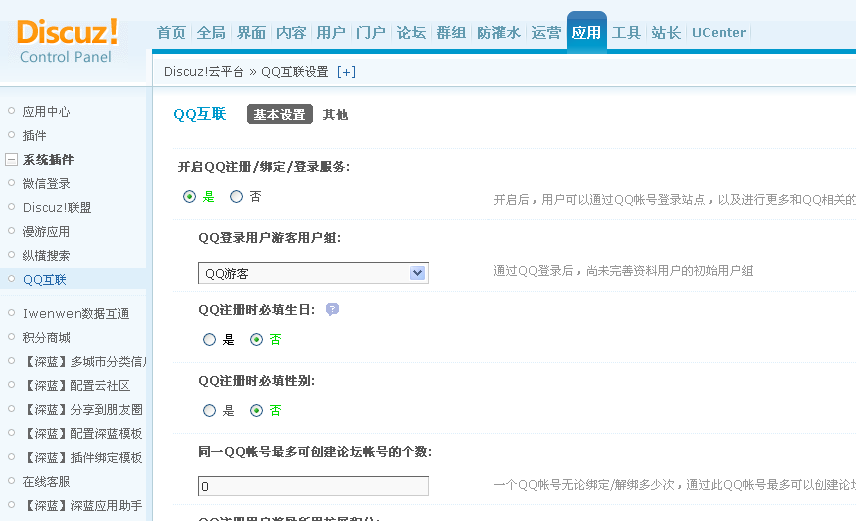Select 否 for 开启QQ注册/绑定/登录服务
The height and width of the screenshot is (521, 856).
237,197
